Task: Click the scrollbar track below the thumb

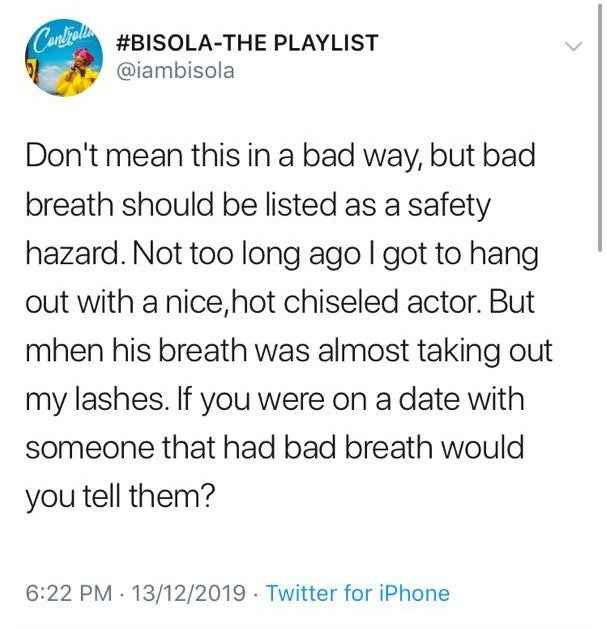Action: click(600, 440)
